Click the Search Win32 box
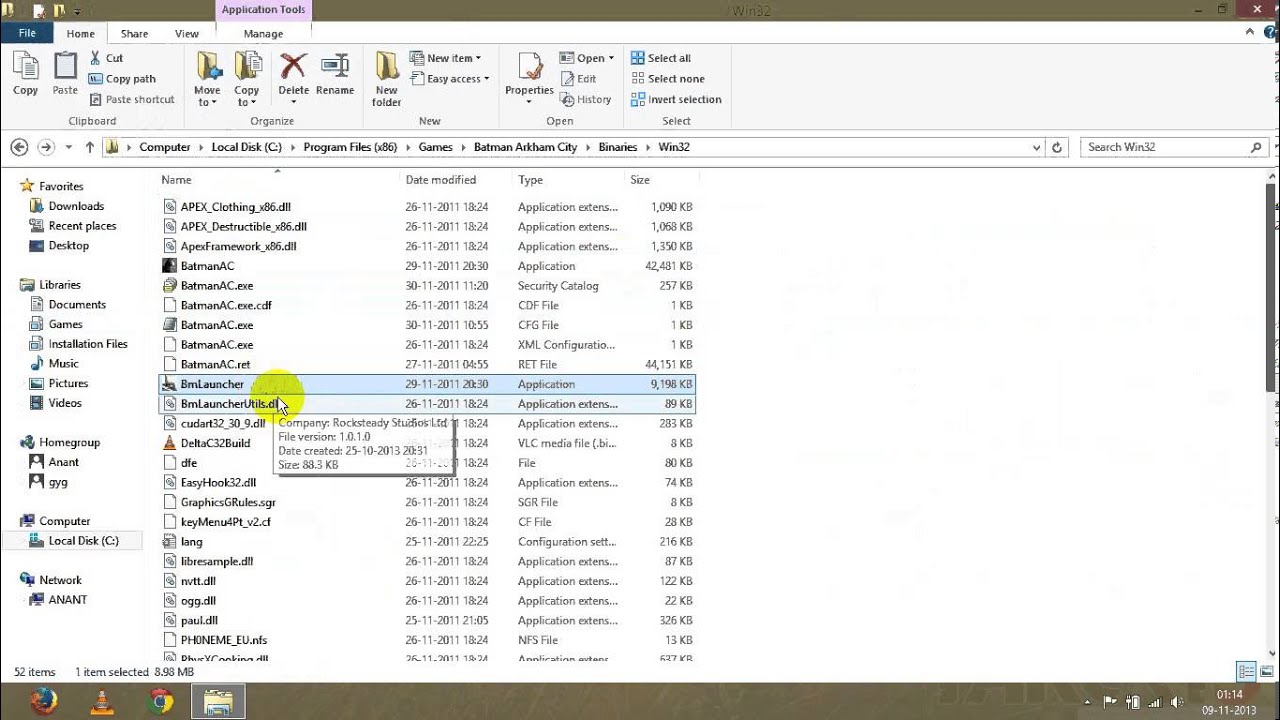 pos(1175,147)
